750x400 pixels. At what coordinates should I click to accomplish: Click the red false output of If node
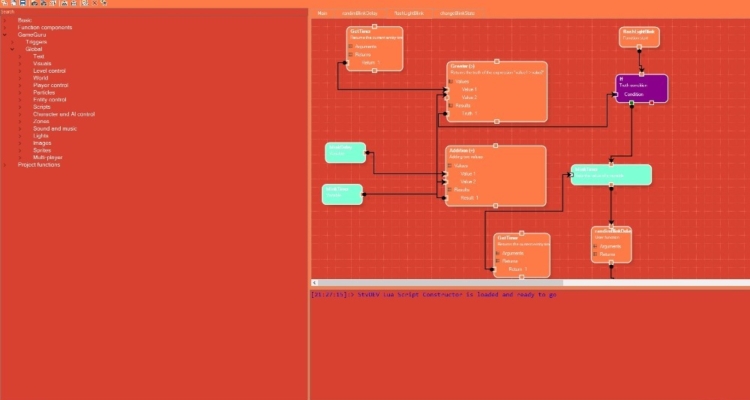click(x=651, y=102)
